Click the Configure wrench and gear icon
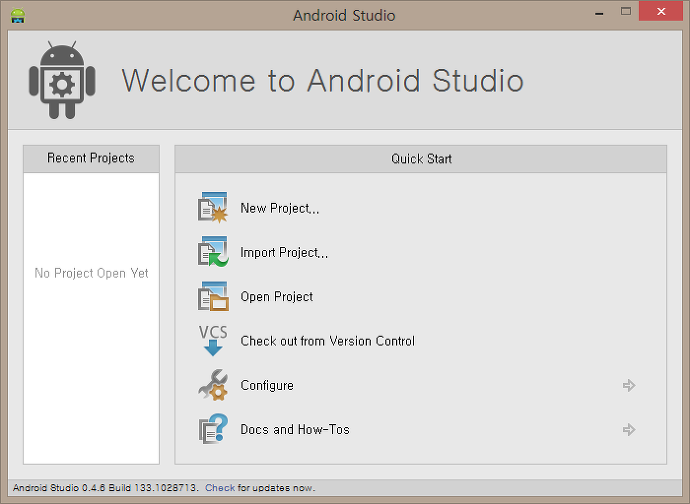 (x=213, y=385)
